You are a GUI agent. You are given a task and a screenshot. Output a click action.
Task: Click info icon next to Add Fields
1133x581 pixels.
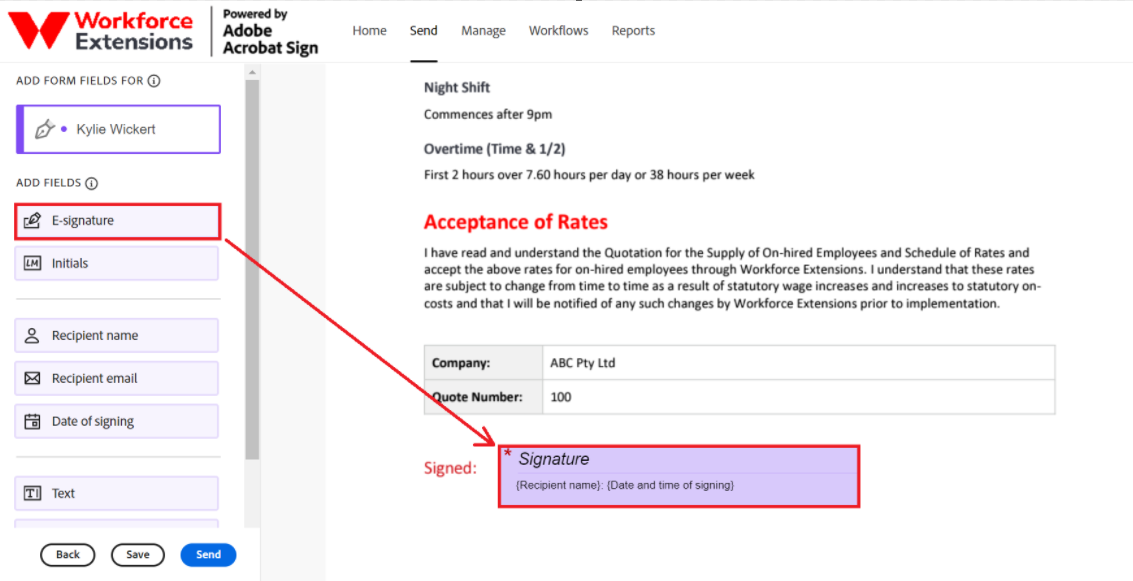[x=91, y=184]
